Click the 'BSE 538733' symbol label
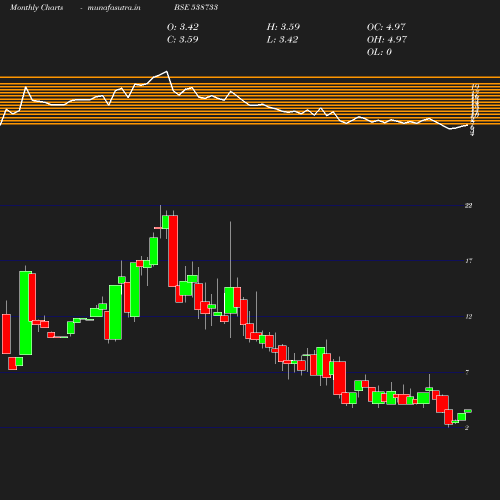Image resolution: width=500 pixels, height=500 pixels. (196, 7)
